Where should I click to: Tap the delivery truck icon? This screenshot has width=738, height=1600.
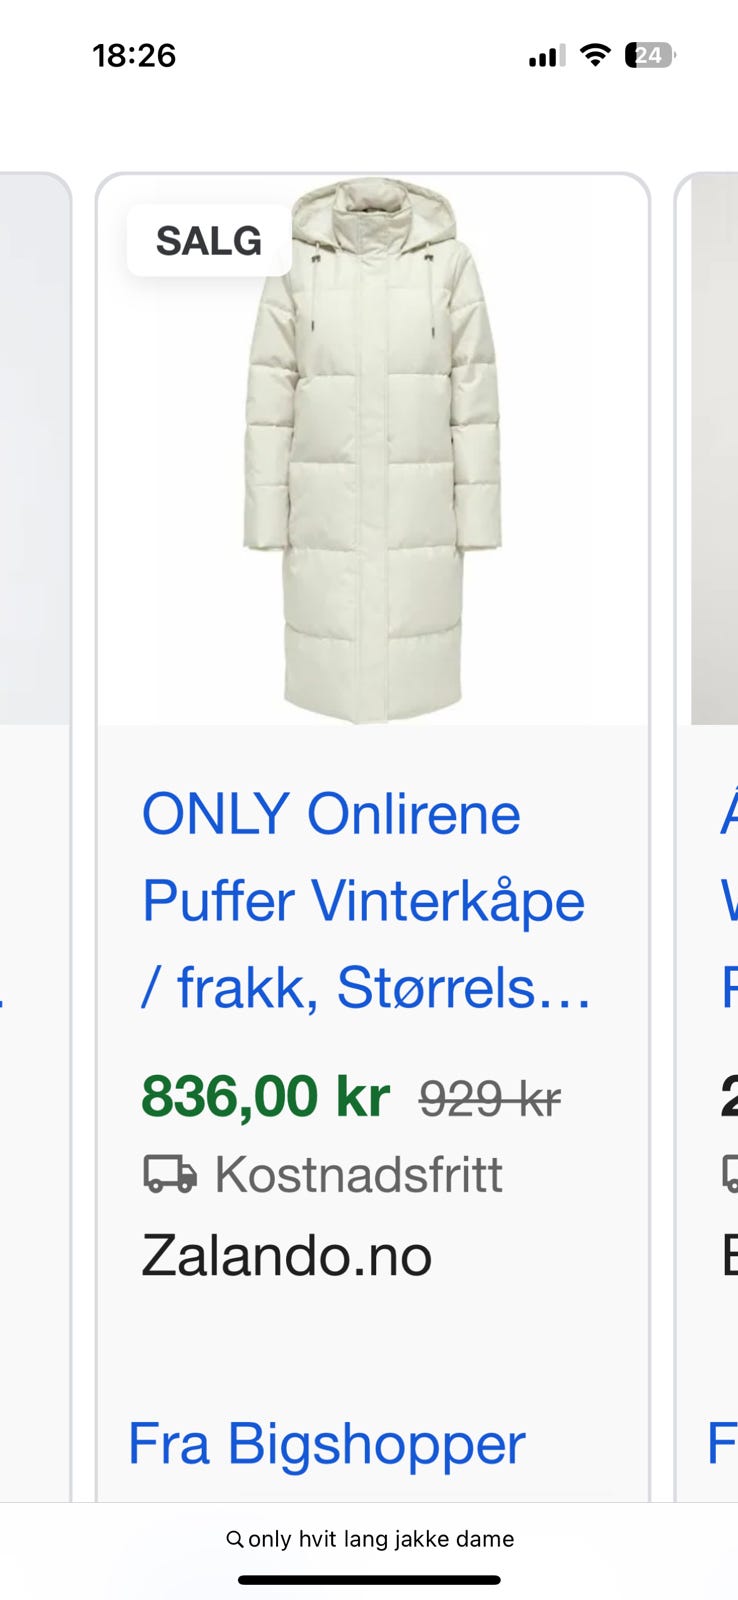pos(169,1174)
